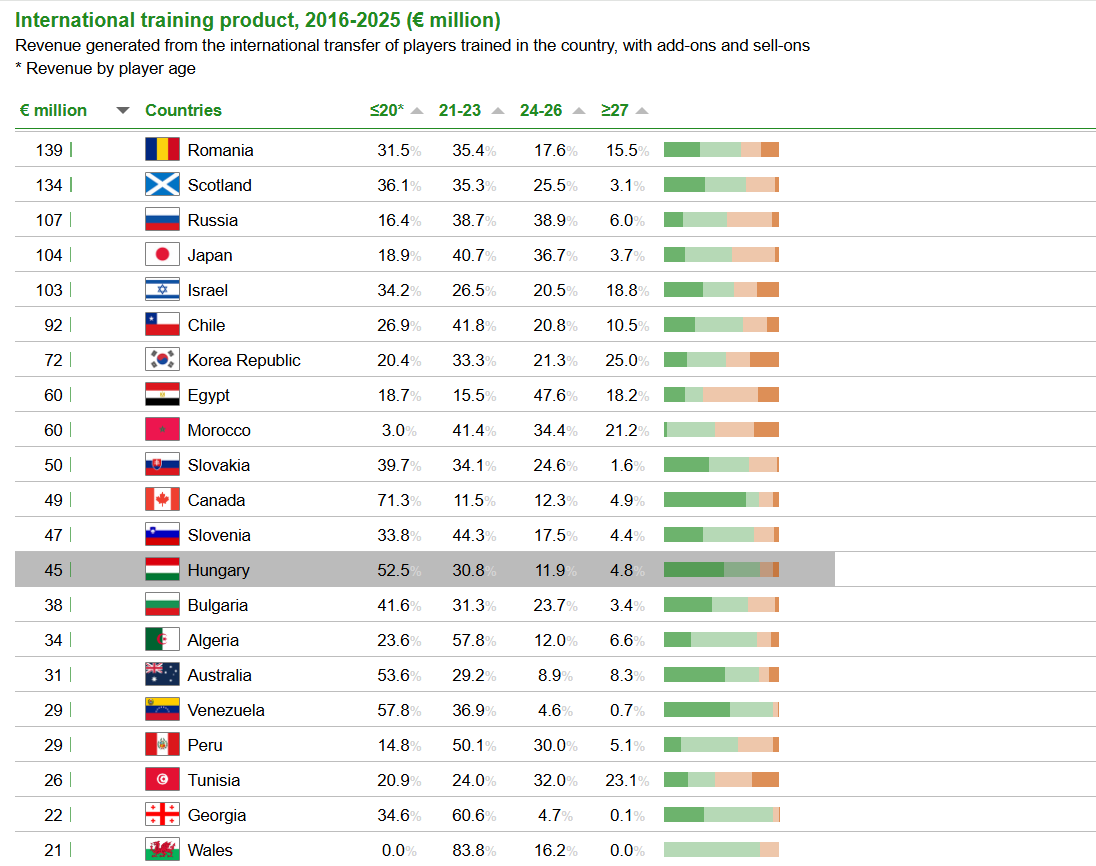Click the Japan flag icon
1096x866 pixels.
162,255
